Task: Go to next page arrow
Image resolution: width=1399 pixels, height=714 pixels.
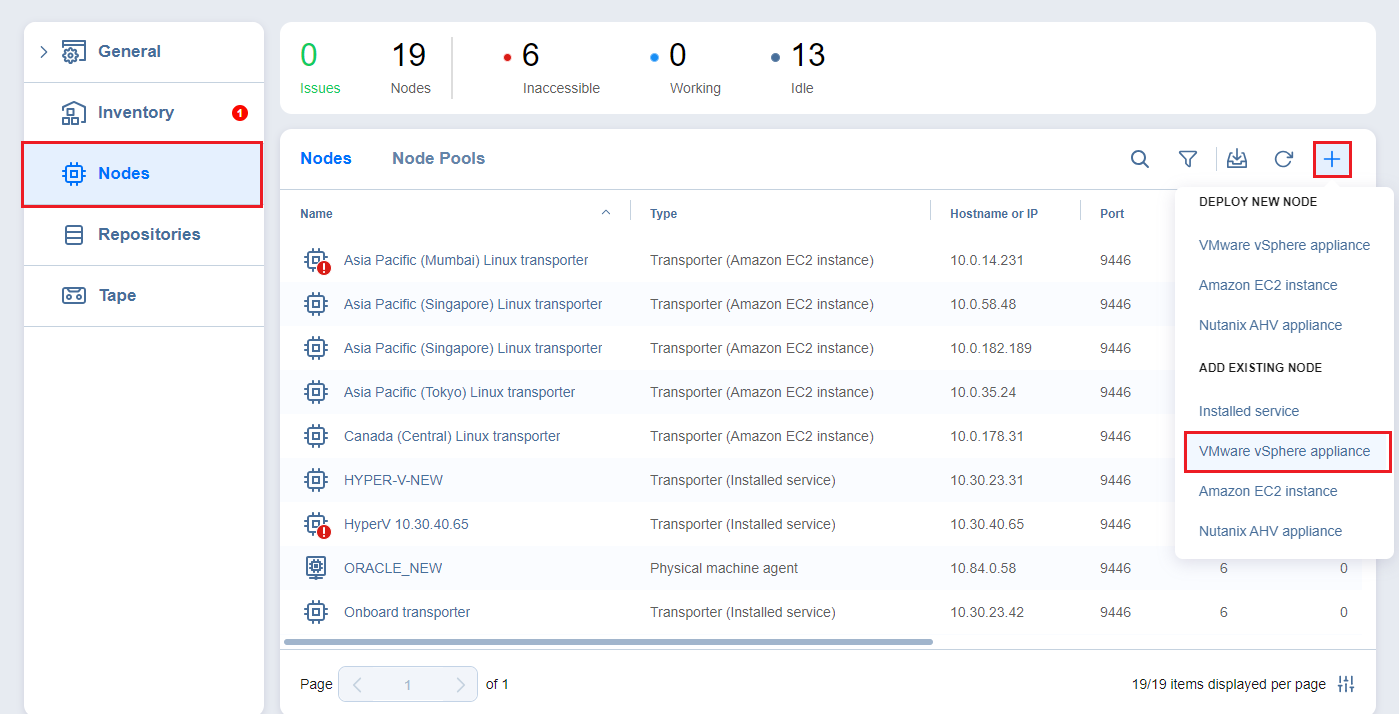Action: [x=460, y=685]
